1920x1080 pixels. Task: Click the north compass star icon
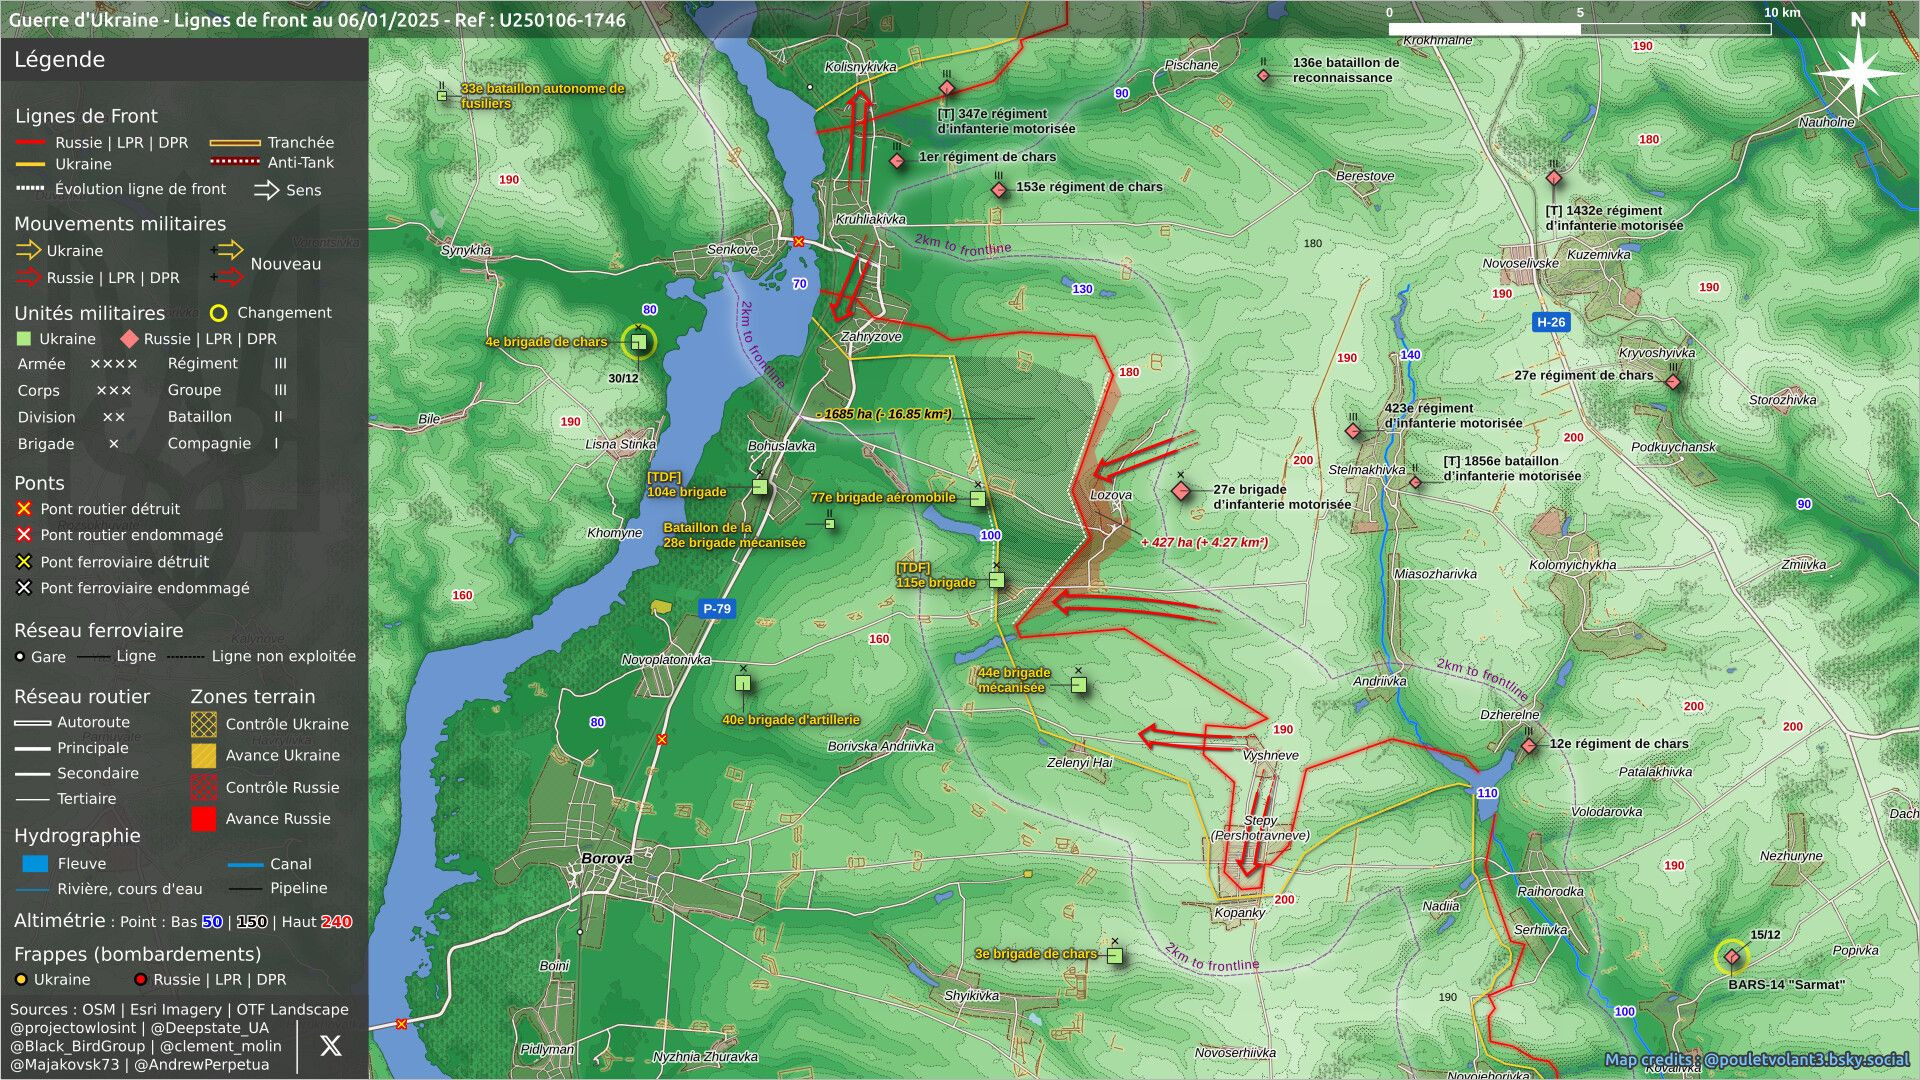click(1857, 72)
